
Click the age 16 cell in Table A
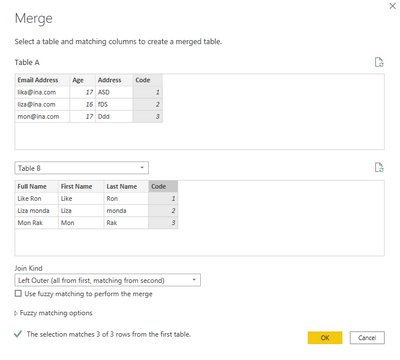tap(83, 104)
